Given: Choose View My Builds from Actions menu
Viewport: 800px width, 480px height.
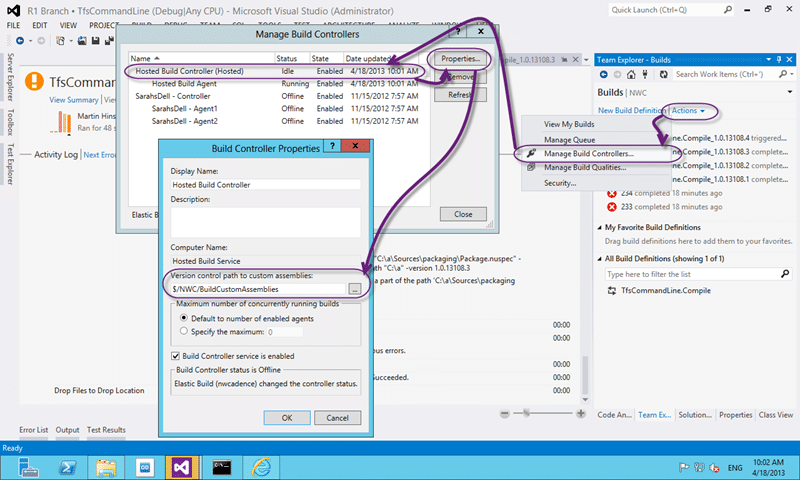Looking at the screenshot, I should 569,124.
